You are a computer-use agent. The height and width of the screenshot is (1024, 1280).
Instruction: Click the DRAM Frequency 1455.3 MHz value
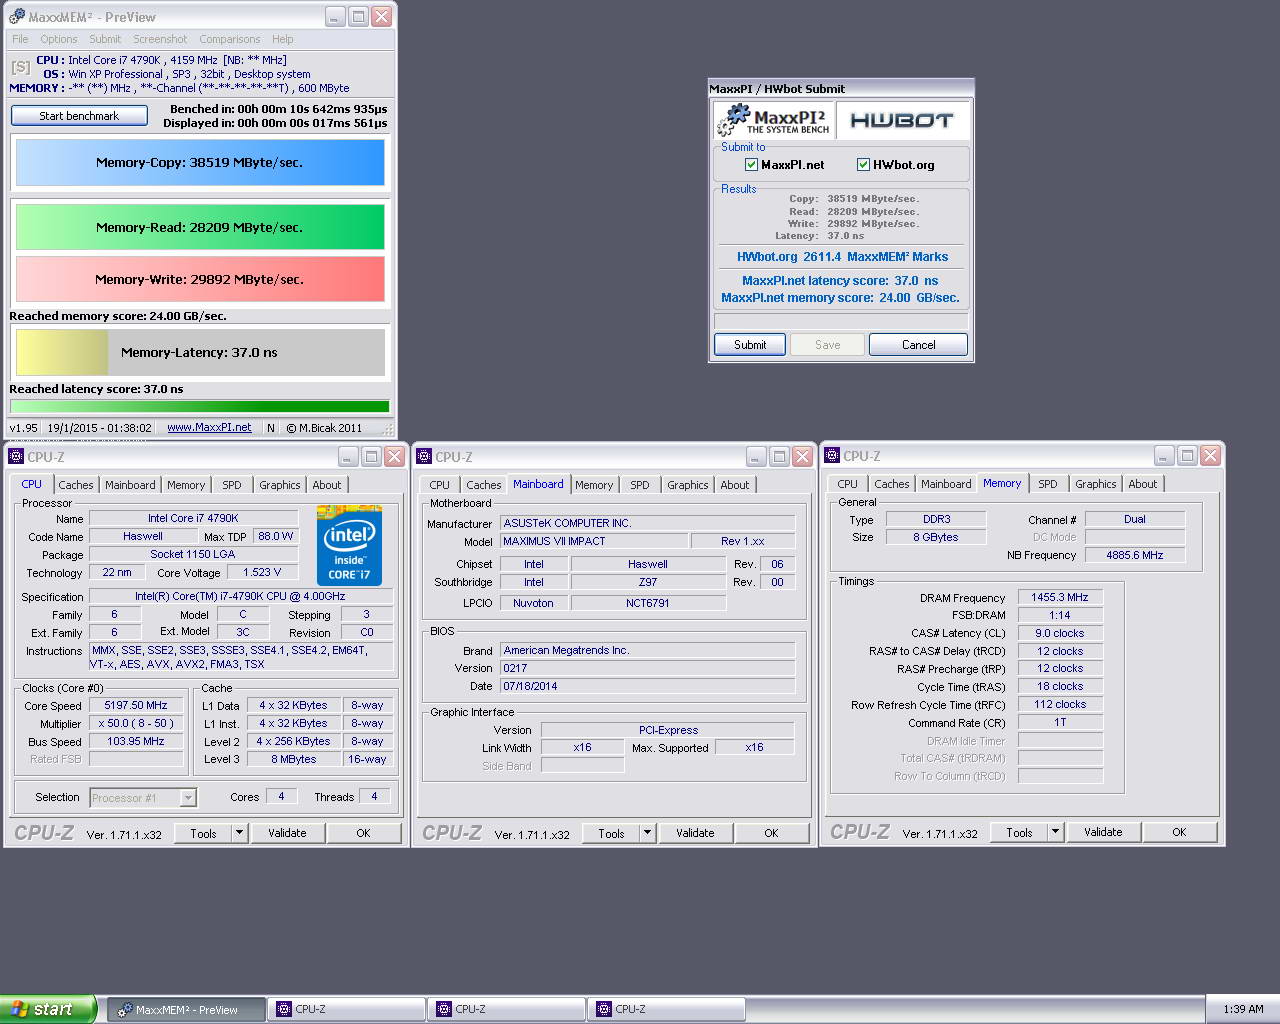point(1060,597)
